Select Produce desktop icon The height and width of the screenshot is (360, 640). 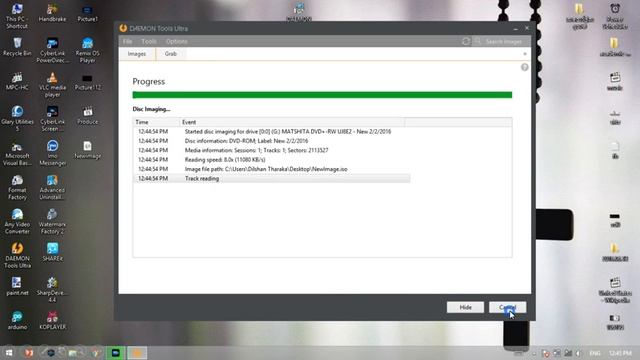coord(87,115)
